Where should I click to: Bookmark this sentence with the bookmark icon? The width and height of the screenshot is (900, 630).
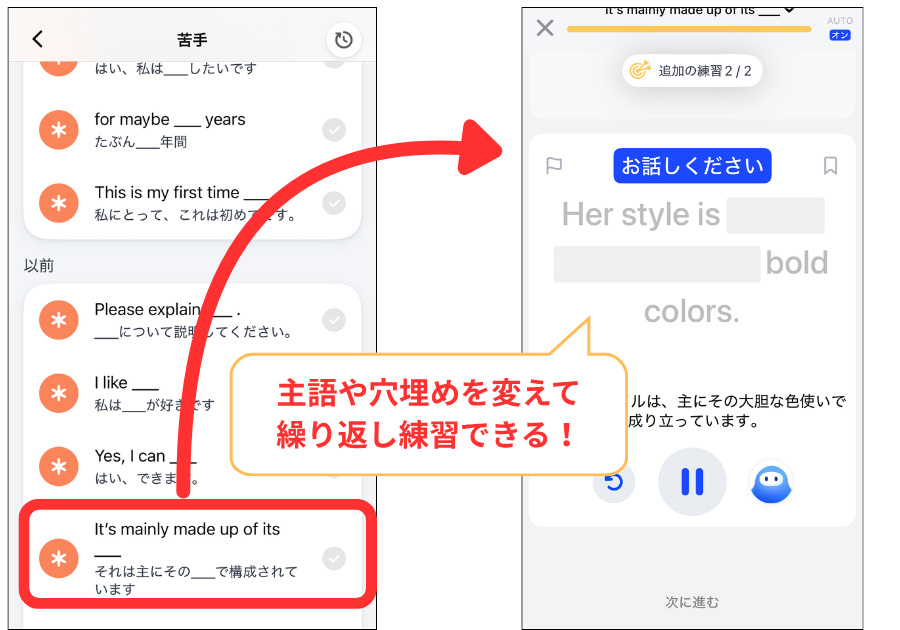coord(830,166)
